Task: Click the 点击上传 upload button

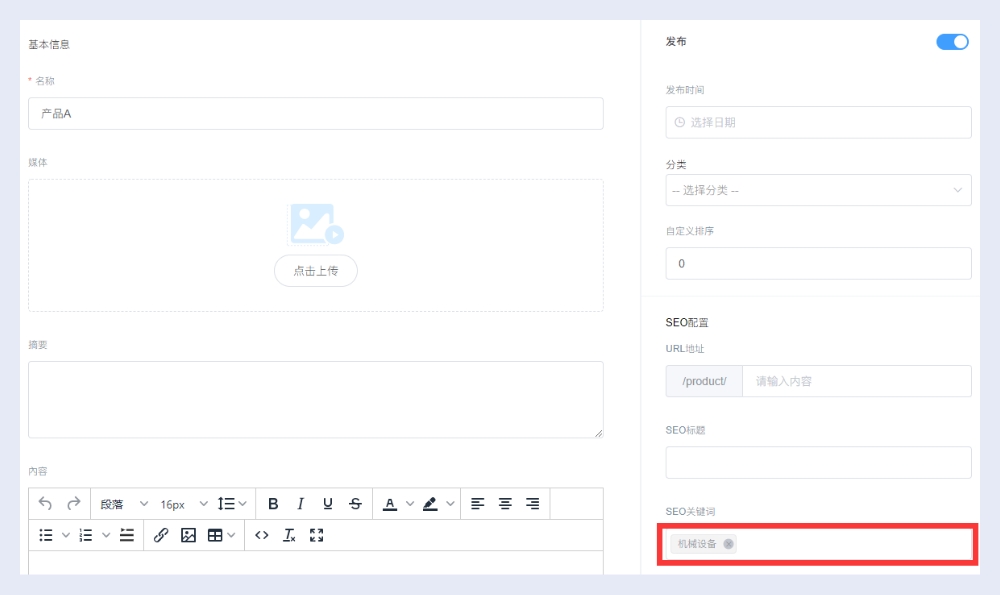Action: tap(315, 271)
